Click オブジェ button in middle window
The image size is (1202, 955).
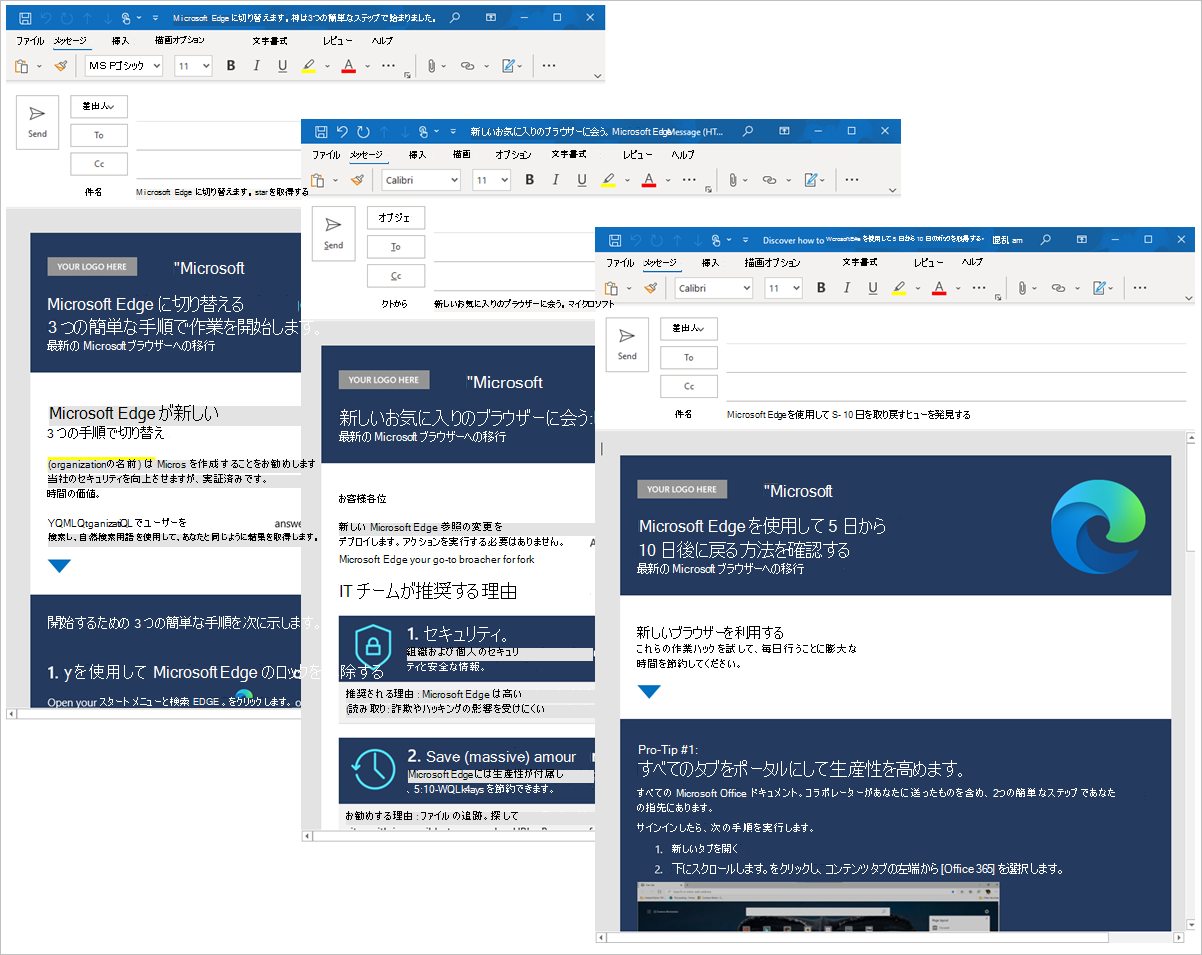(396, 218)
